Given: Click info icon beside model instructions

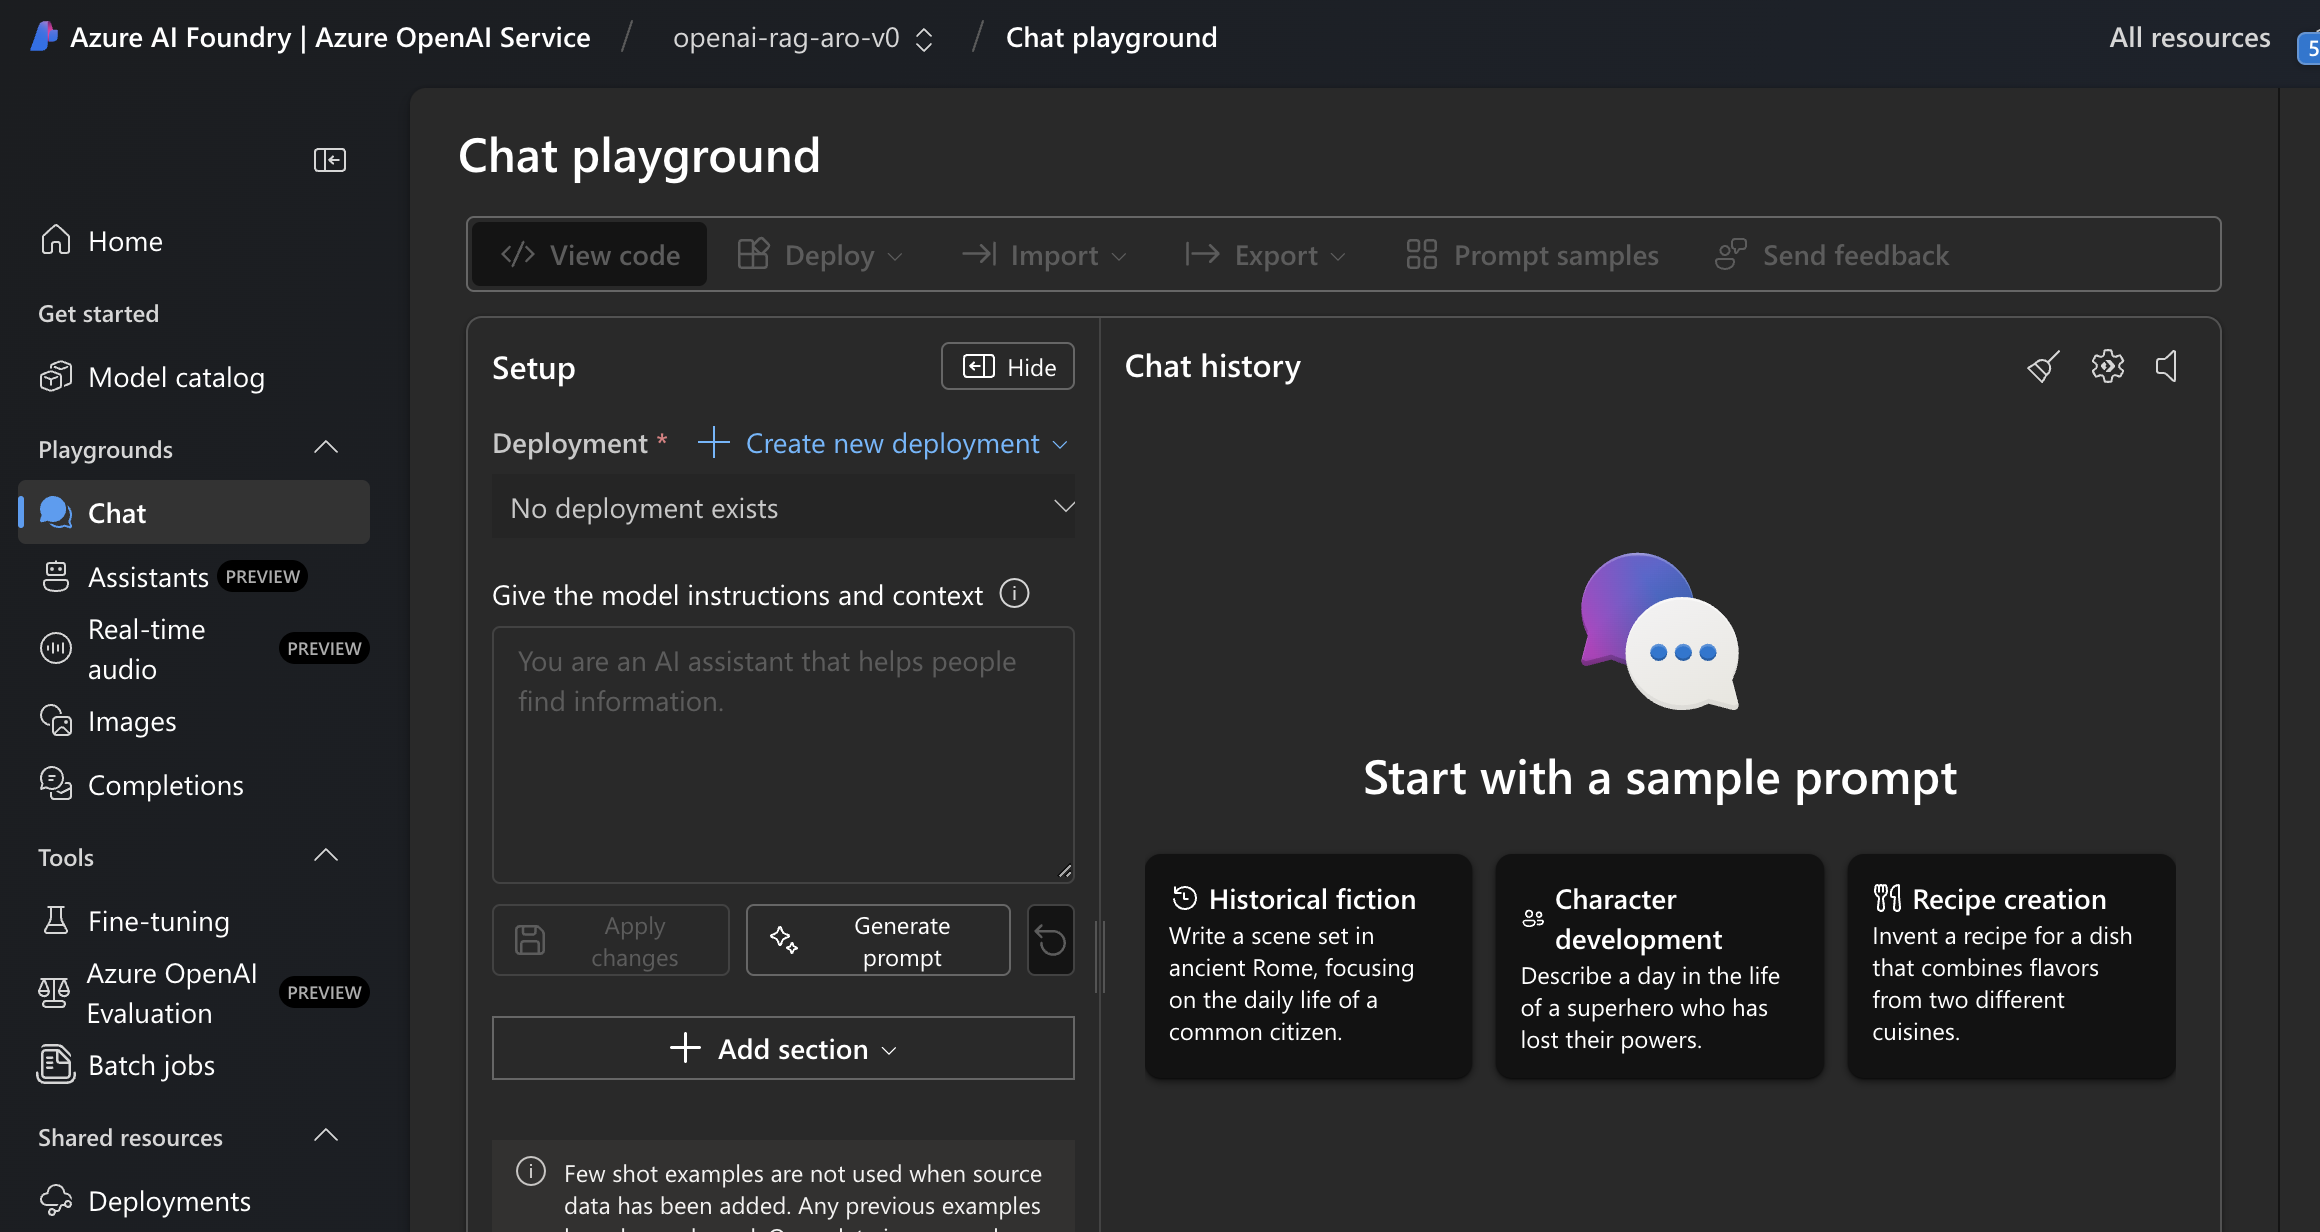Looking at the screenshot, I should [x=1014, y=594].
